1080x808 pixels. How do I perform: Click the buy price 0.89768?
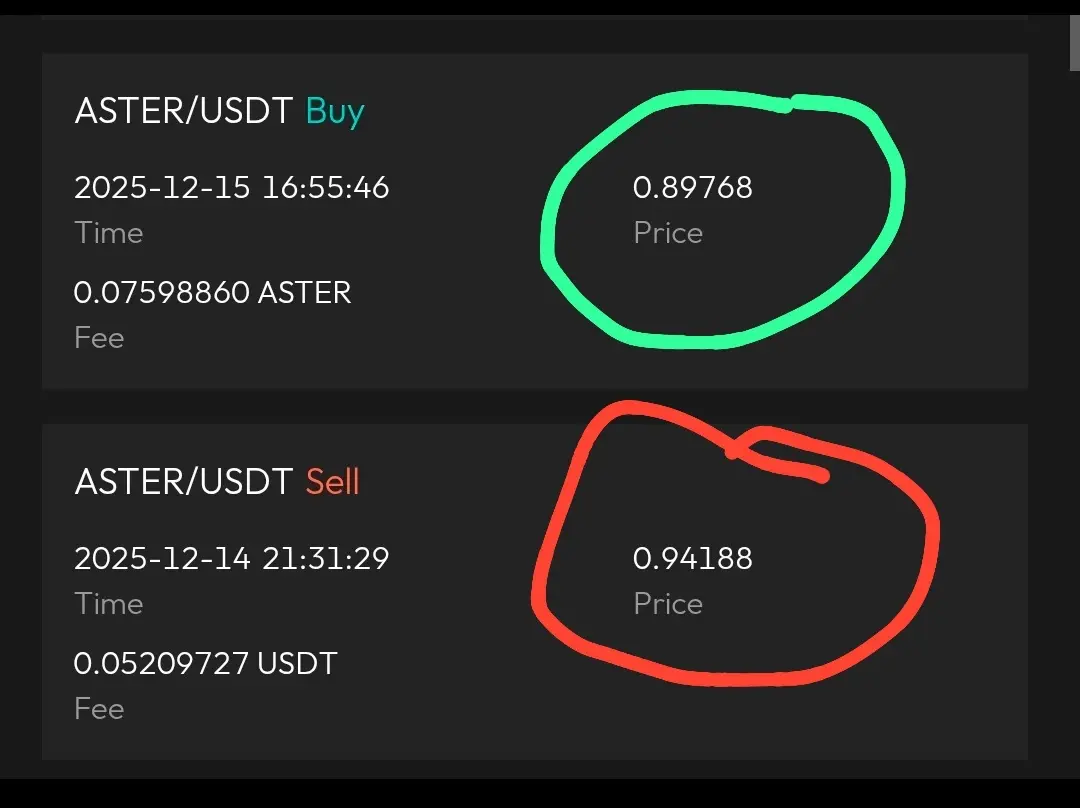point(693,187)
